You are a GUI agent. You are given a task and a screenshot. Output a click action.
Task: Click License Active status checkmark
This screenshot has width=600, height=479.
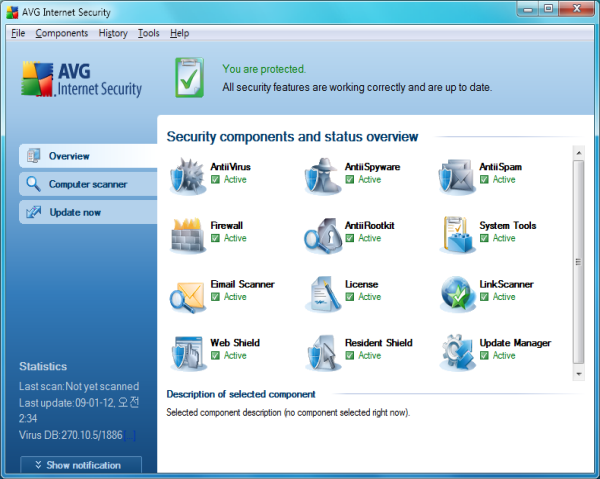click(x=350, y=297)
